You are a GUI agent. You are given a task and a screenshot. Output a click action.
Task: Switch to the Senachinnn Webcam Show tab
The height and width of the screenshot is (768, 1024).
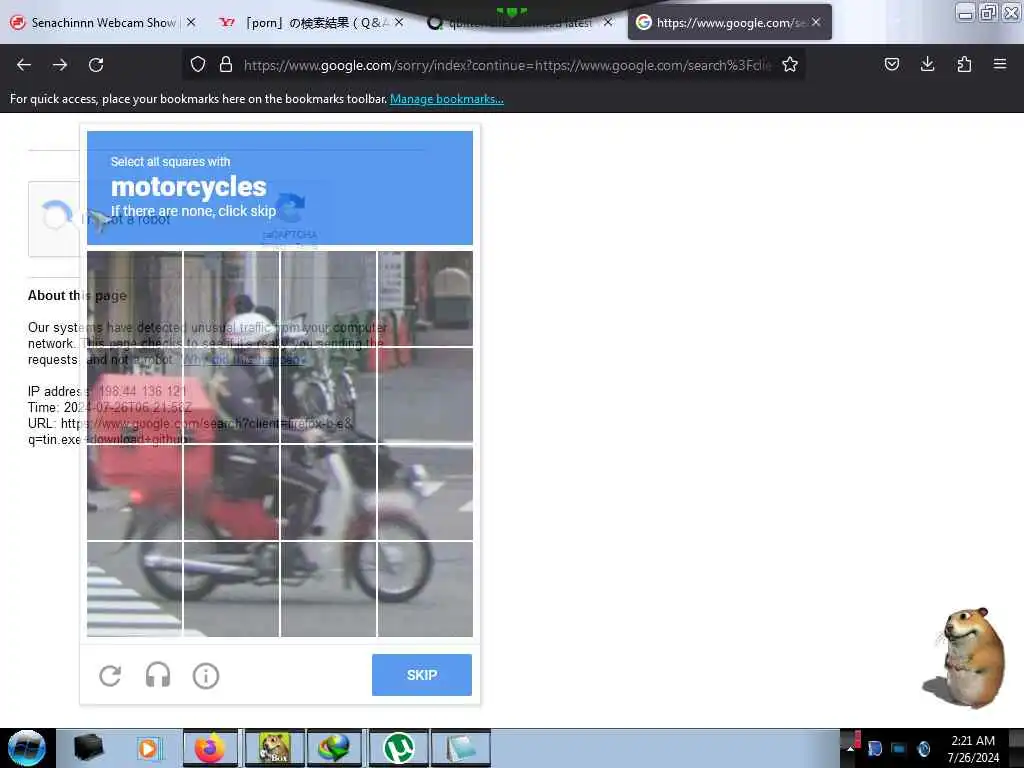(x=103, y=22)
